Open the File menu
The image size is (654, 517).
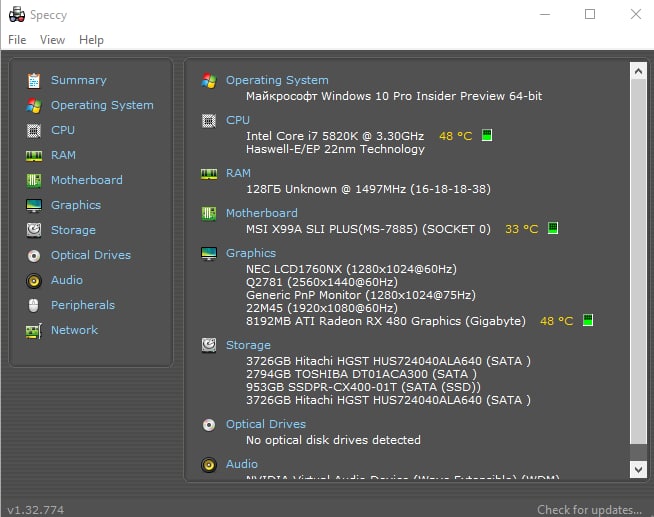click(x=17, y=40)
